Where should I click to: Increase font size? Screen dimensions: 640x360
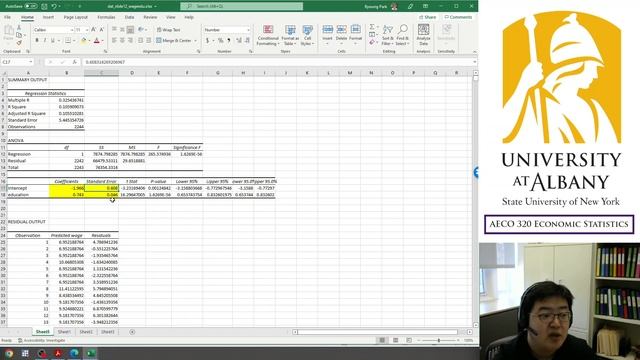(93, 30)
